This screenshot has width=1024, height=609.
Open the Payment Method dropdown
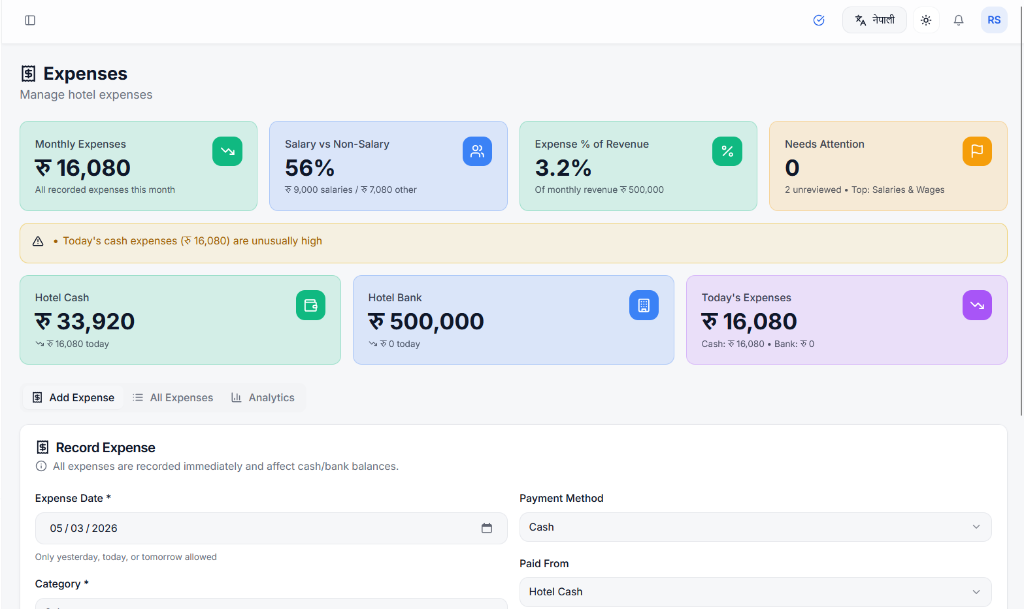(x=755, y=527)
